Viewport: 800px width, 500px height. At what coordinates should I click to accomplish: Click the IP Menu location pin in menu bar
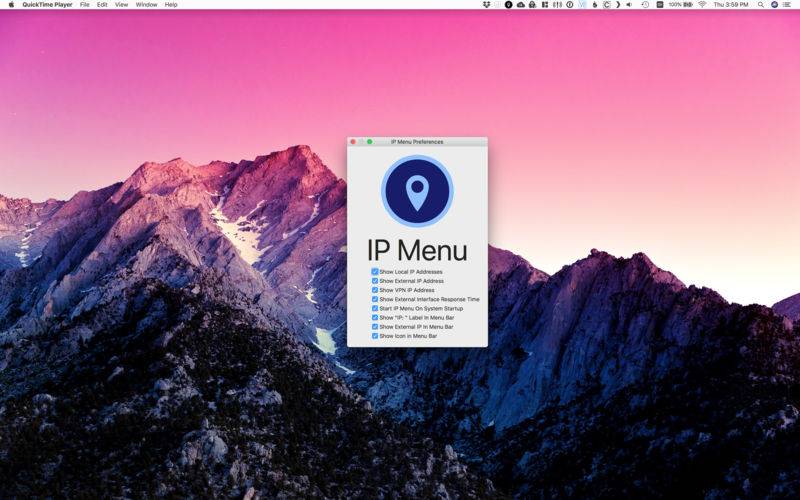[509, 5]
